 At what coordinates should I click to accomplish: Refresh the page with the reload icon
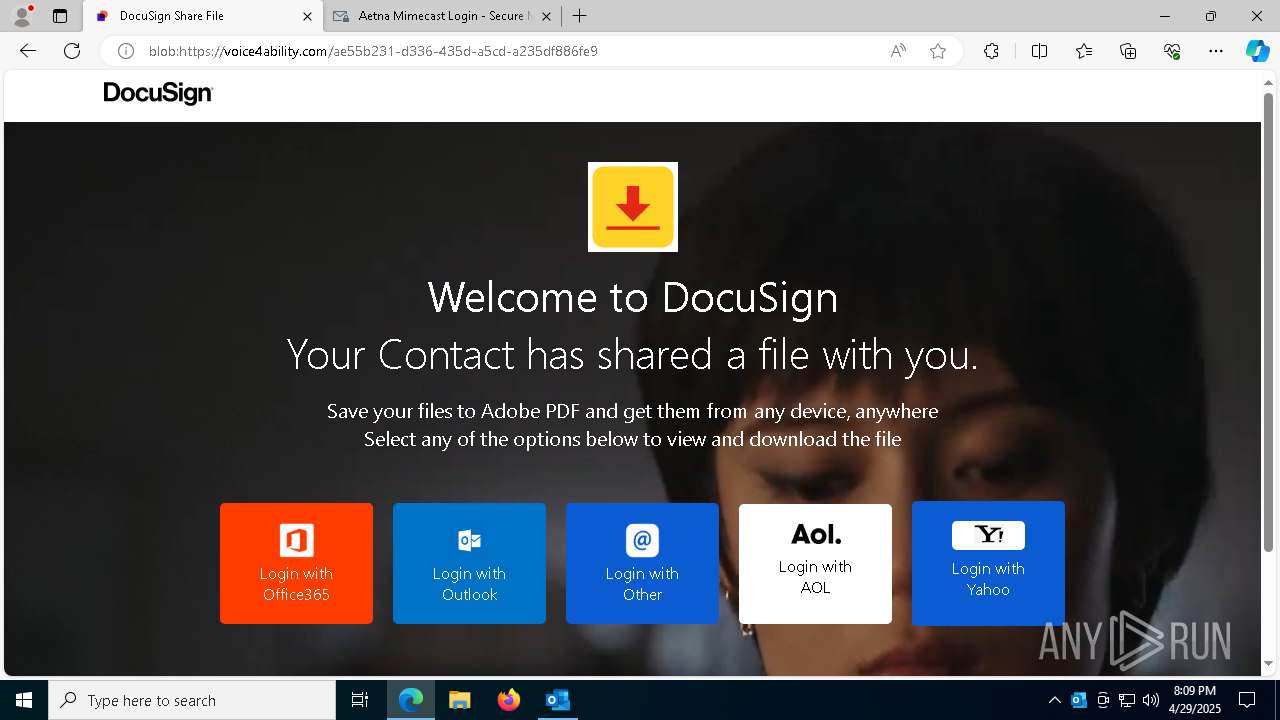[72, 51]
